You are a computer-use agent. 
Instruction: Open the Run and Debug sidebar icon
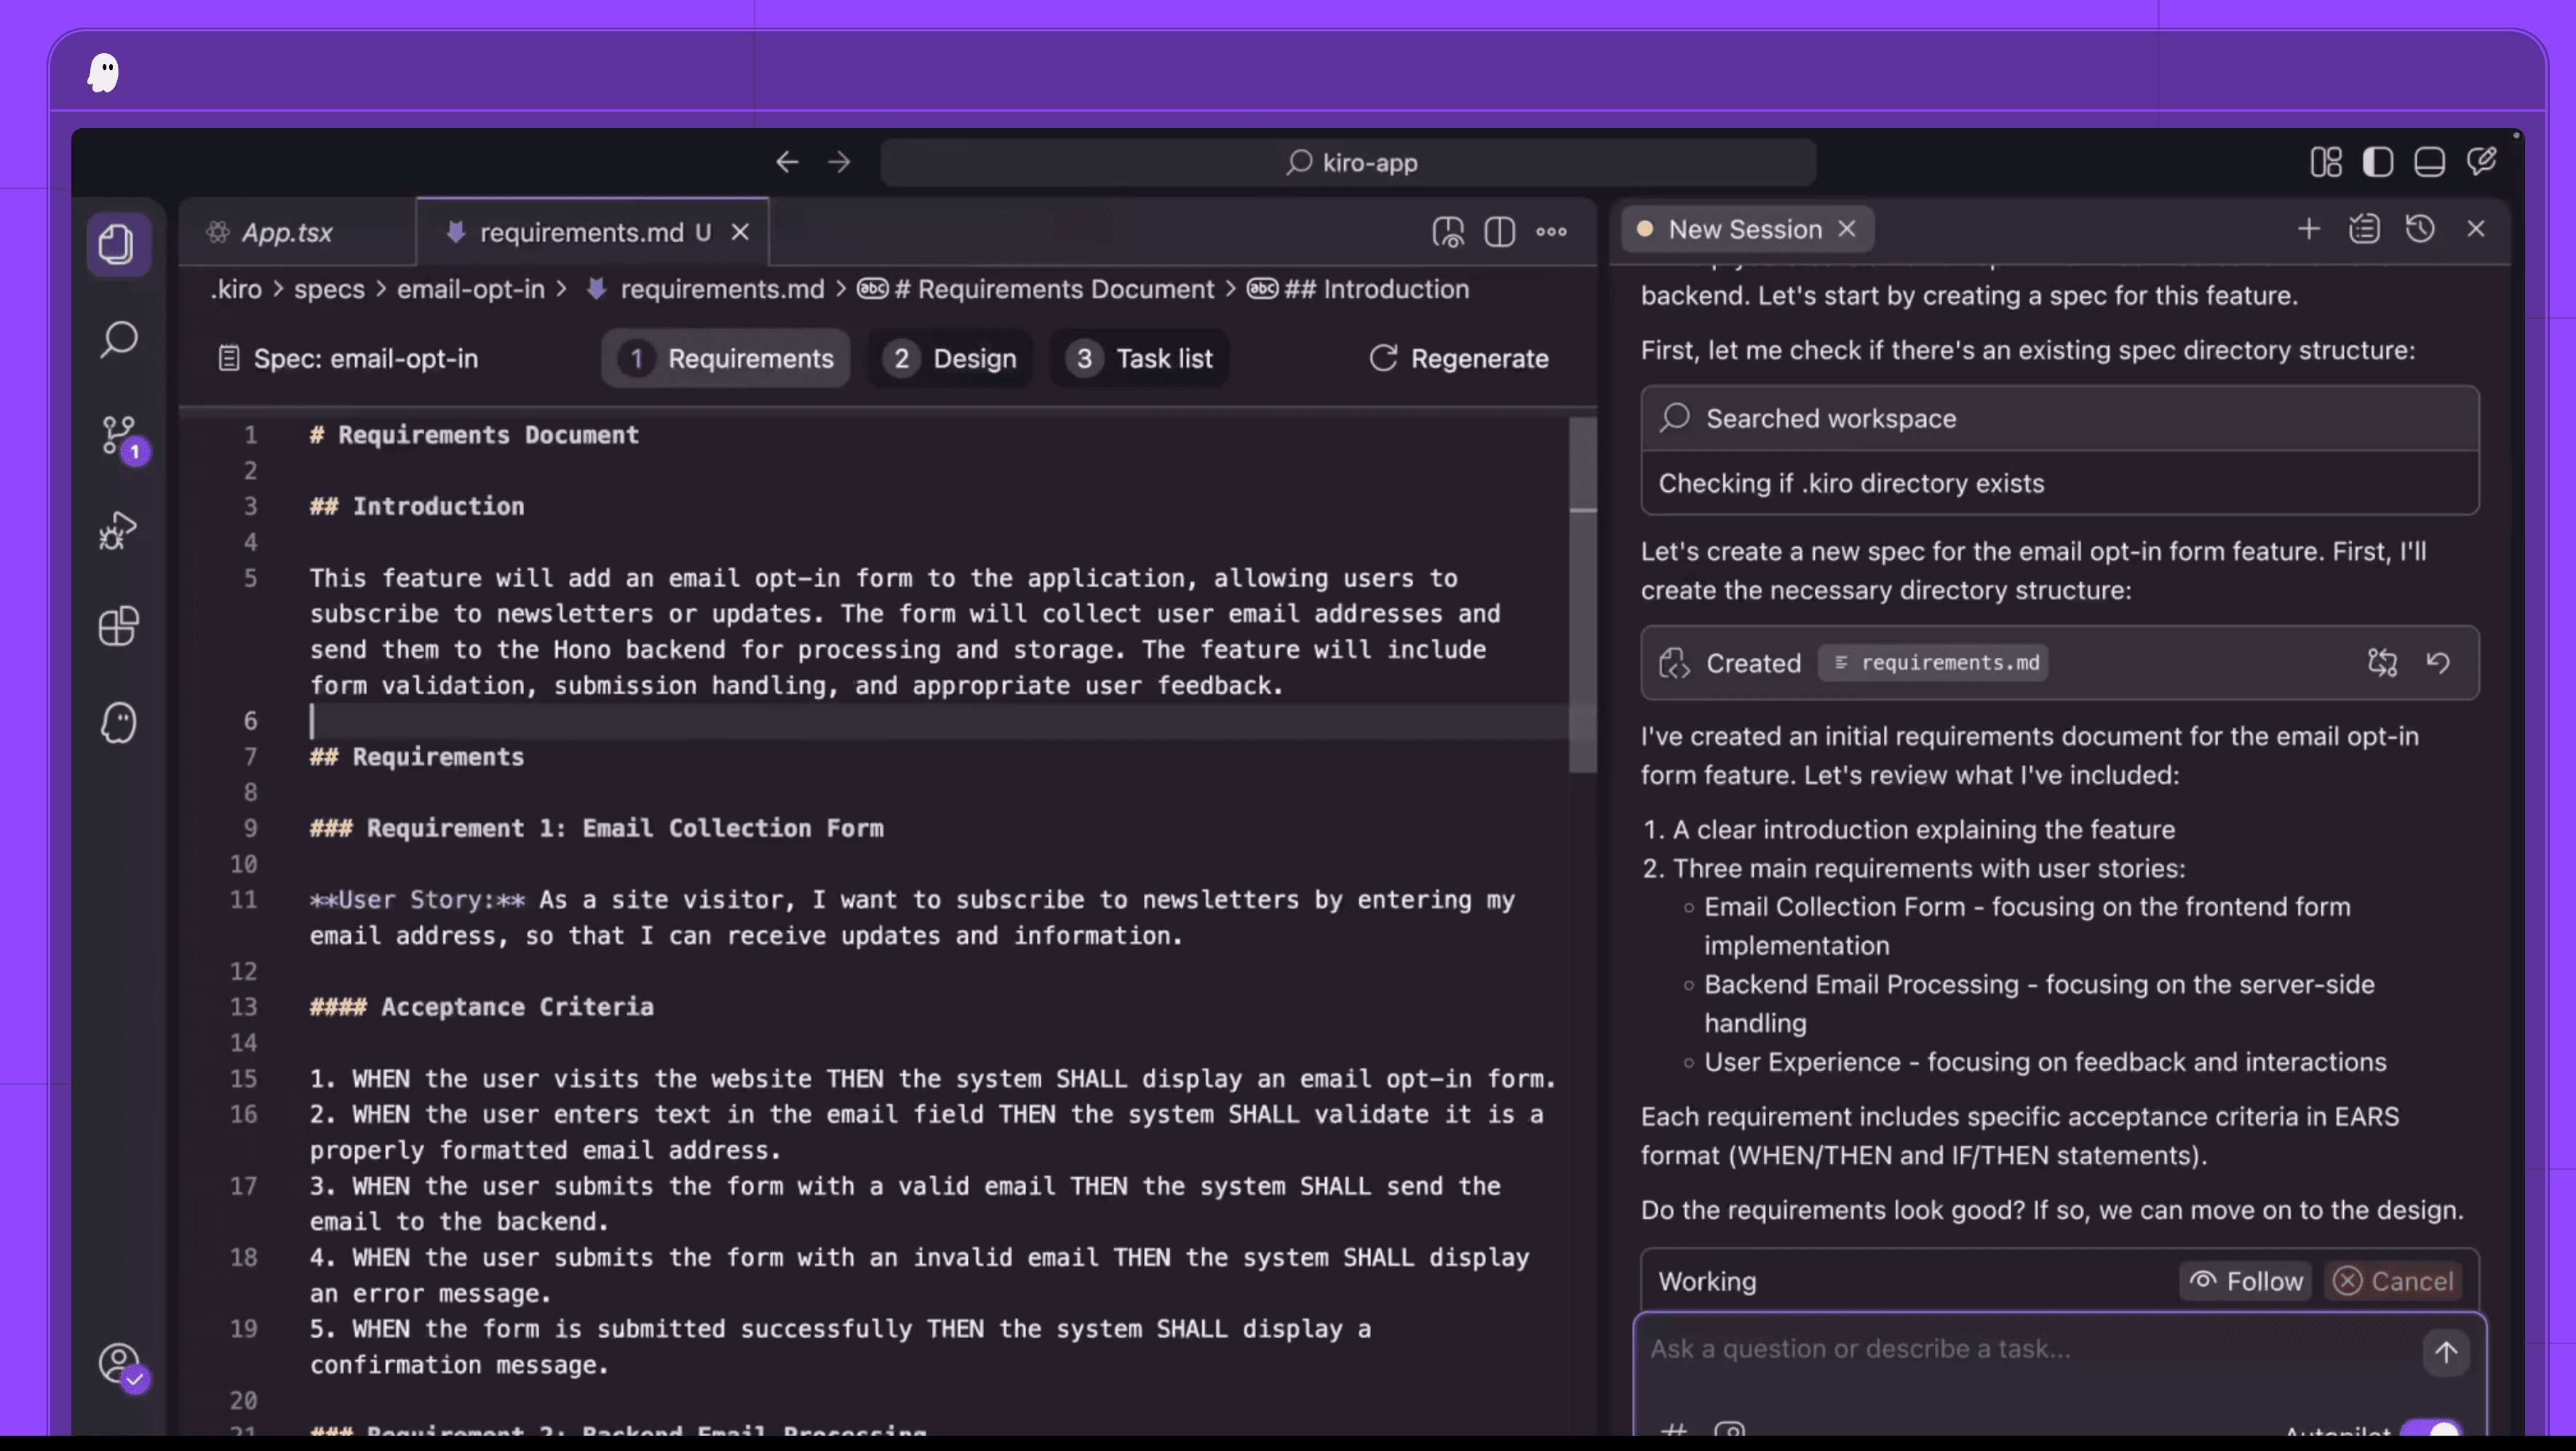pyautogui.click(x=119, y=530)
